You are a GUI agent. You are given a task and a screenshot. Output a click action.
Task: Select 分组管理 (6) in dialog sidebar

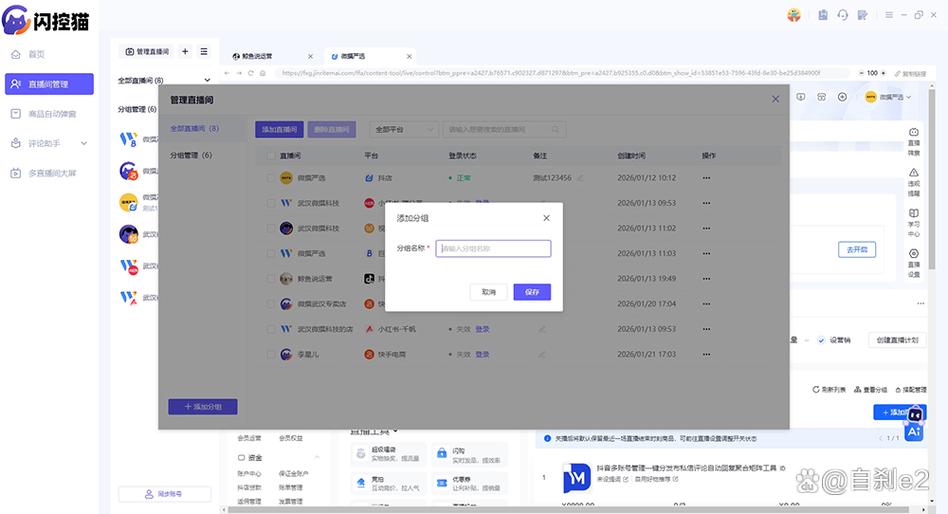190,155
